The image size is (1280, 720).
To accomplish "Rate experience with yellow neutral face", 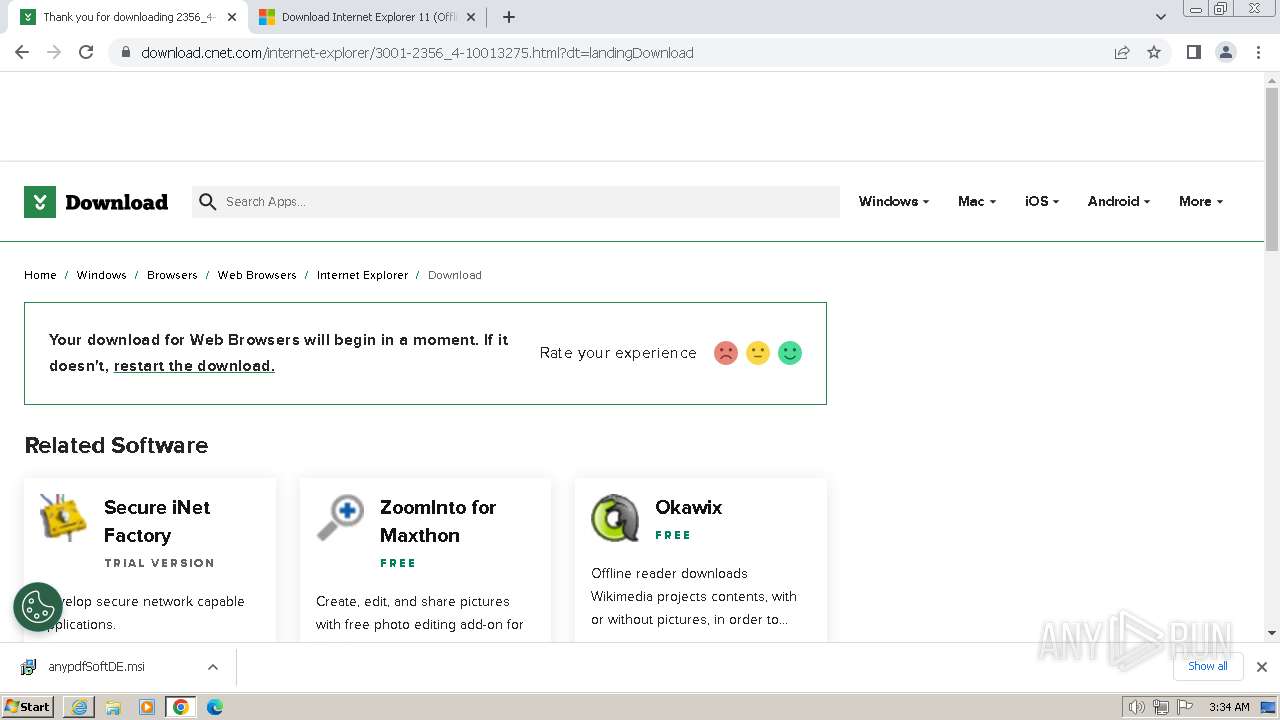I will click(758, 353).
